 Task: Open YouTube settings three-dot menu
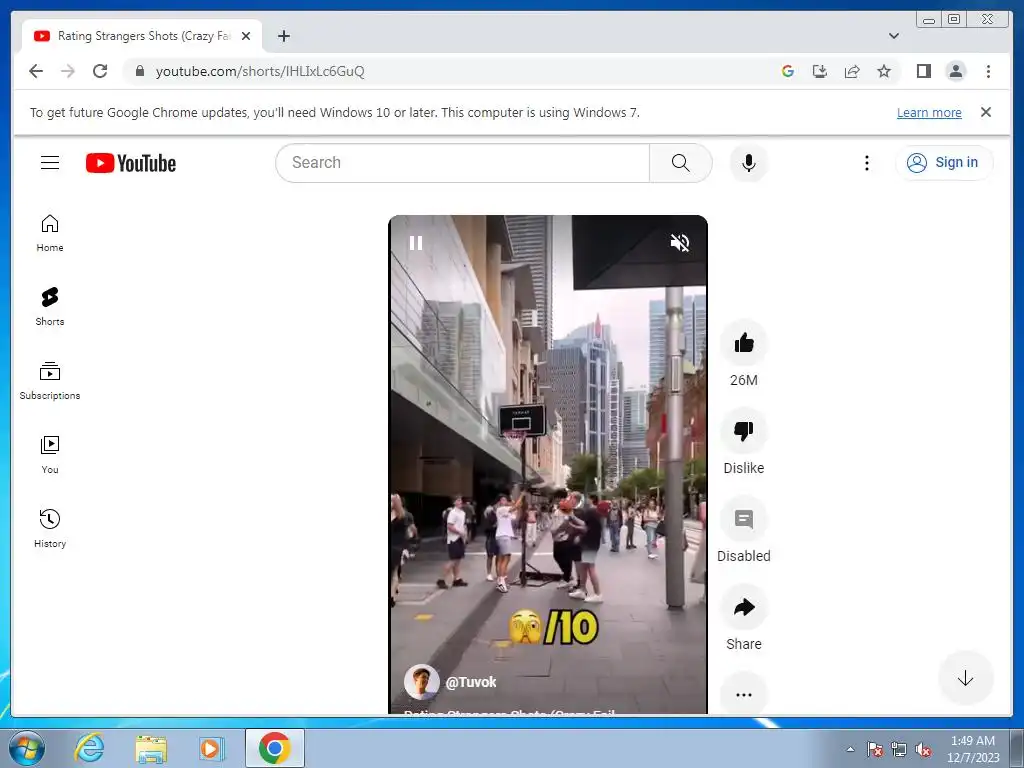pos(867,163)
